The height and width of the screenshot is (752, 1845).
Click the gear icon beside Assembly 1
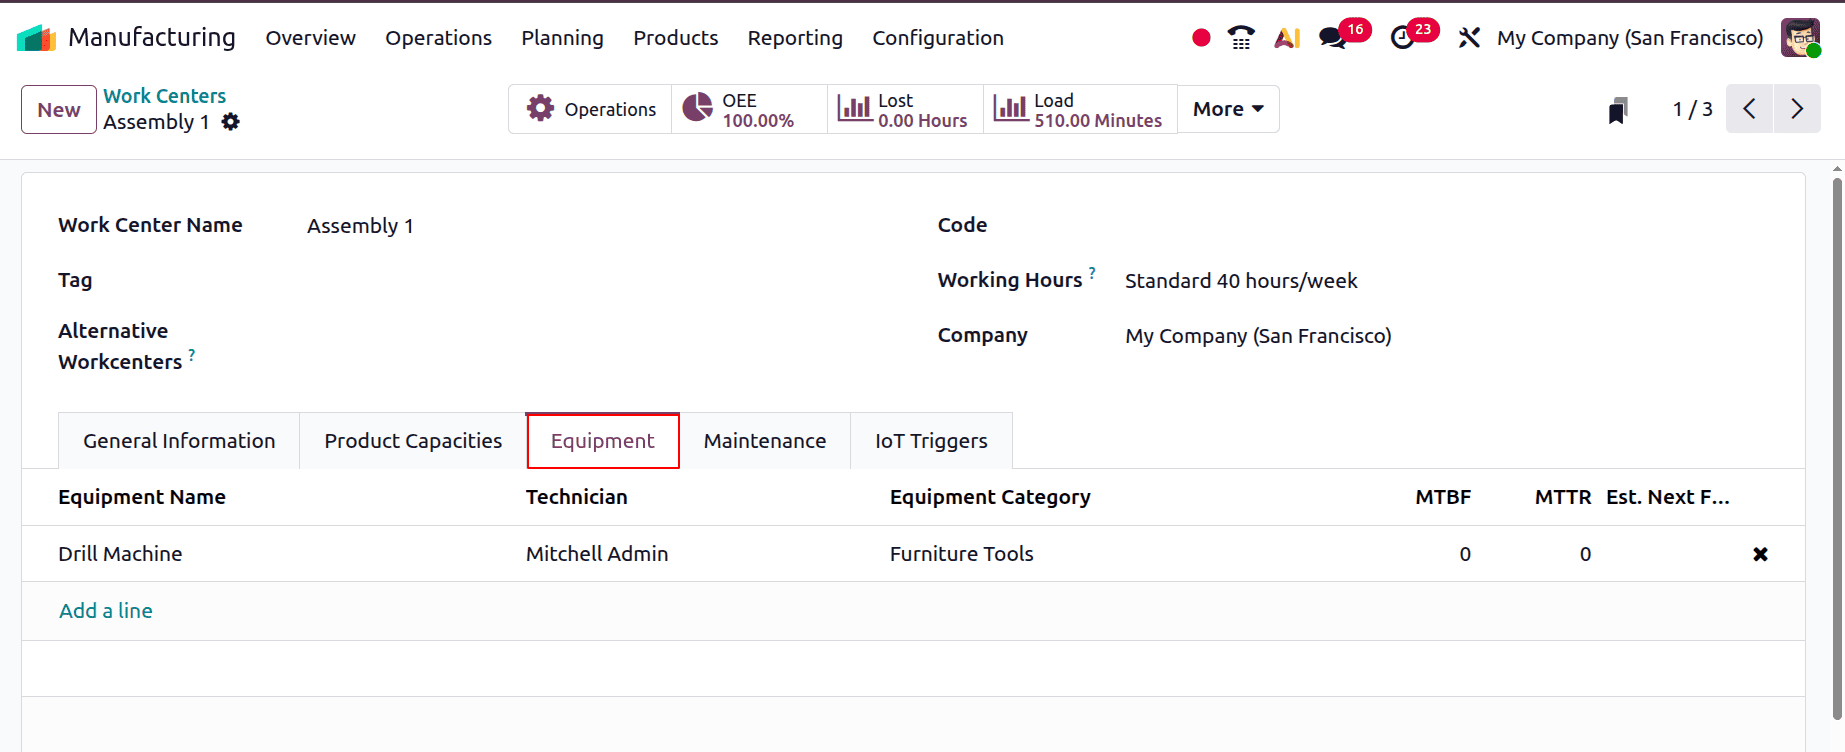(x=231, y=122)
